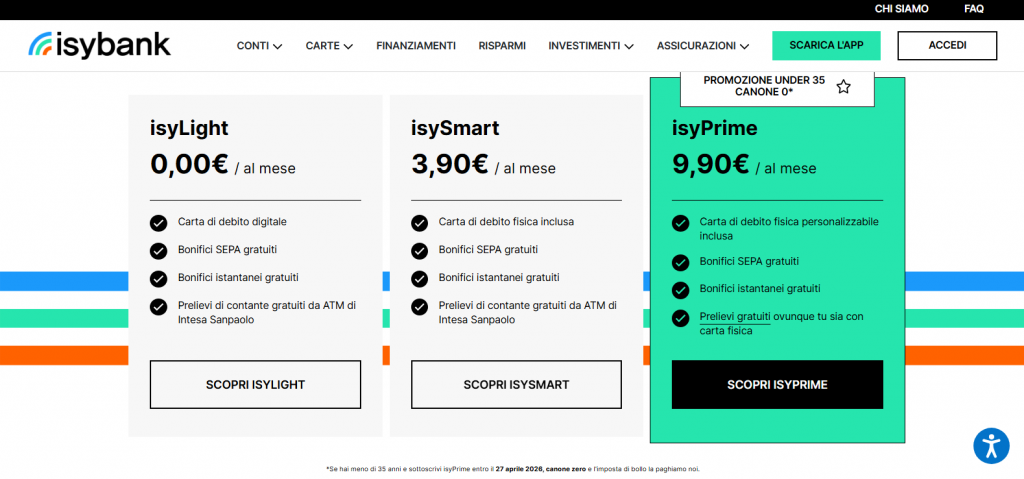Open the accessibility widget icon
Screen dimensions: 1024x479
[991, 446]
